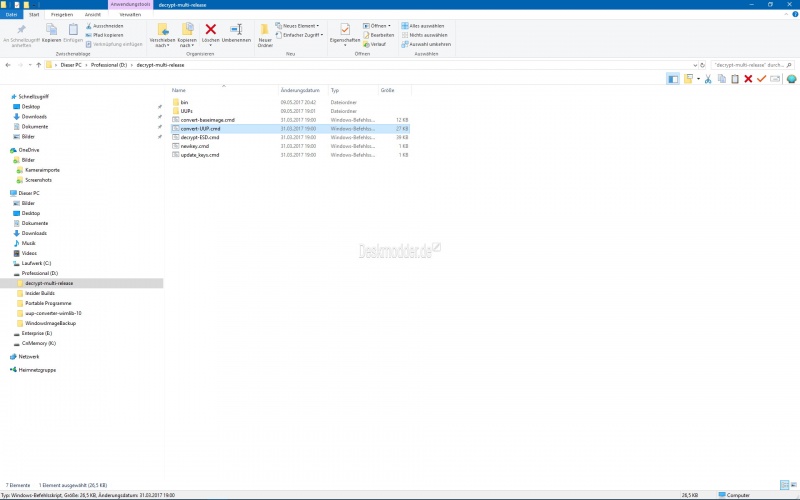
Task: Click 'Nichts auswählen' in the ribbon
Action: coord(424,35)
